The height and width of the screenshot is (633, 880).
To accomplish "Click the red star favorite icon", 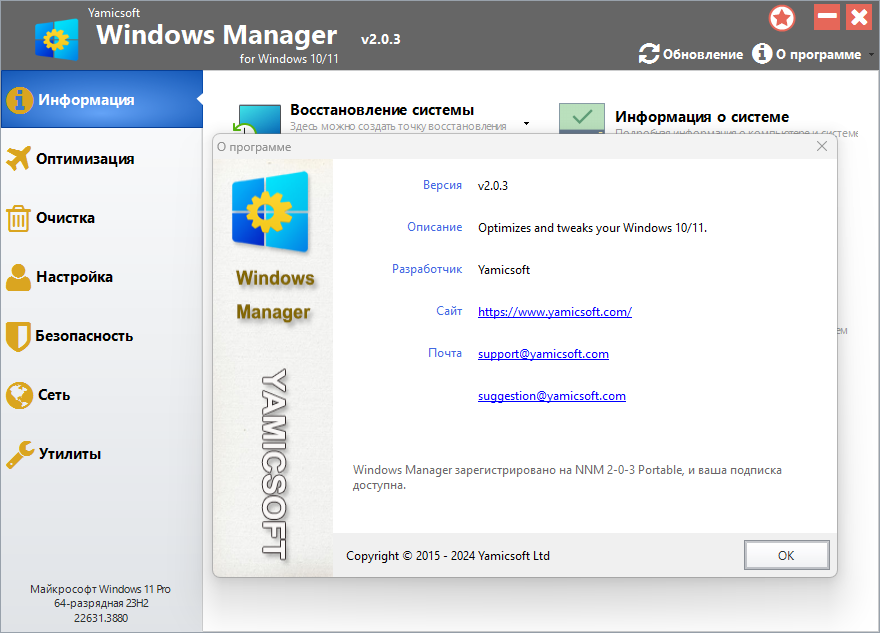I will coord(782,18).
